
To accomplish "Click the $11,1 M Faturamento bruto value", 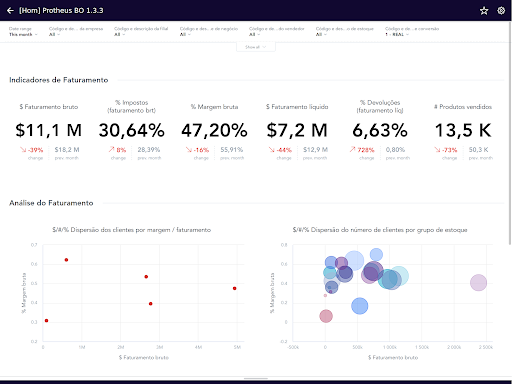I will tap(49, 130).
